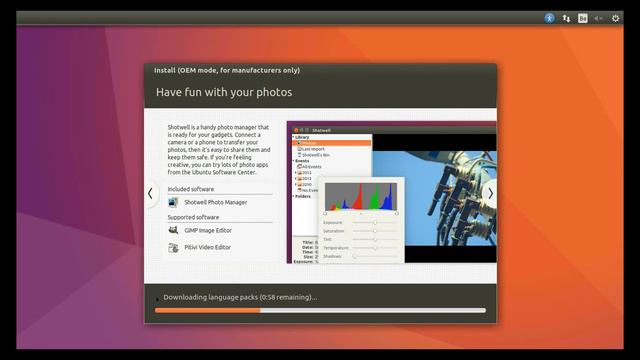Go to the previous slideshow page
Viewport: 640px width, 360px height.
[x=150, y=193]
